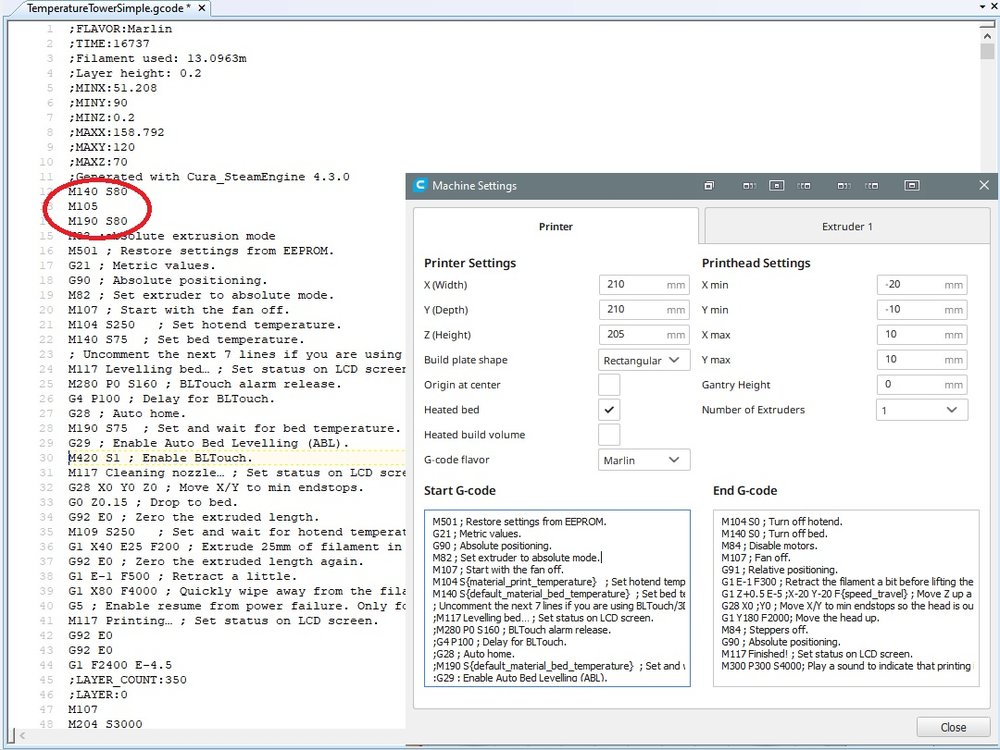
Task: Click the 'M105' line in the editor
Action: coord(83,206)
